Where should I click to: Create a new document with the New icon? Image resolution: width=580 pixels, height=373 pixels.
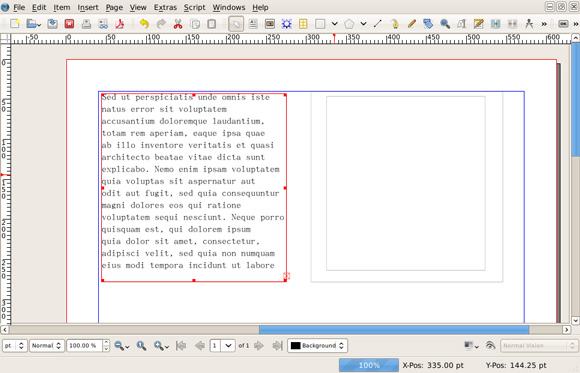[x=14, y=24]
